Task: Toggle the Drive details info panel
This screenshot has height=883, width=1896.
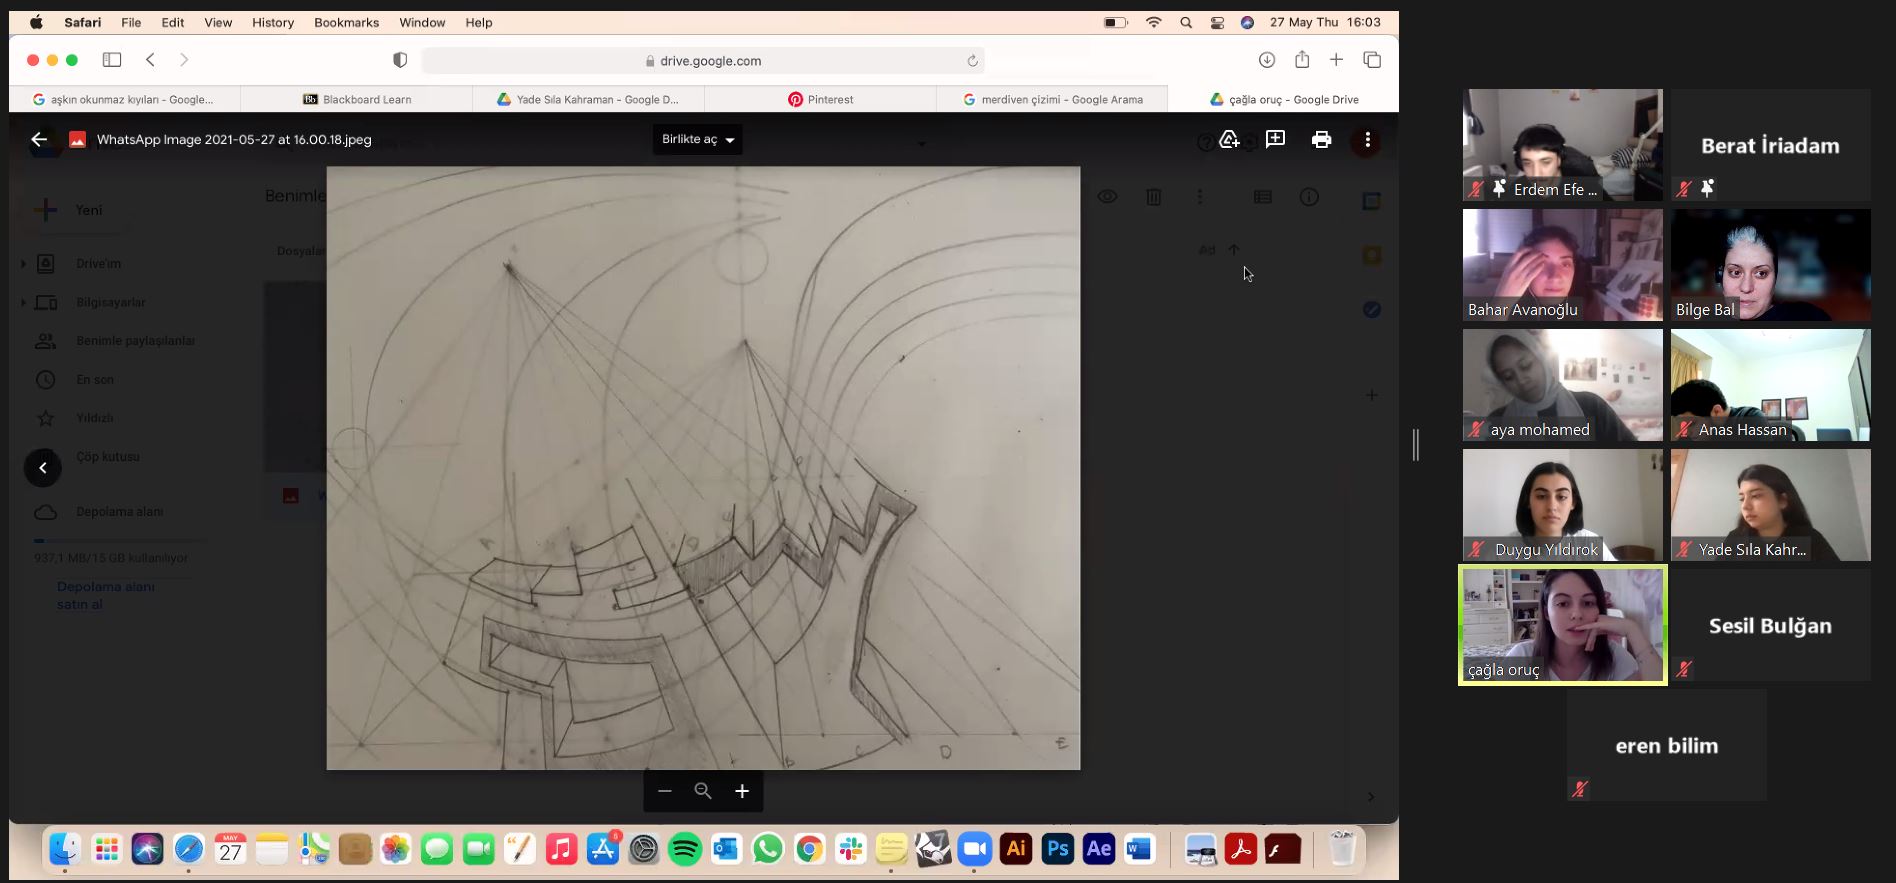Action: (x=1309, y=197)
